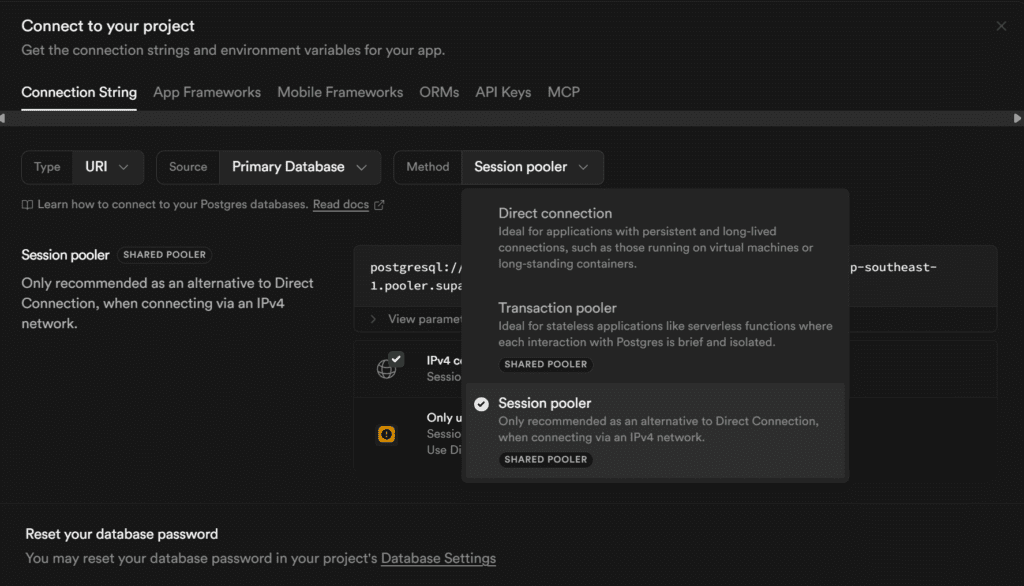Click the horizontal scrollbar track under the tabs
The width and height of the screenshot is (1024, 586).
click(x=510, y=118)
